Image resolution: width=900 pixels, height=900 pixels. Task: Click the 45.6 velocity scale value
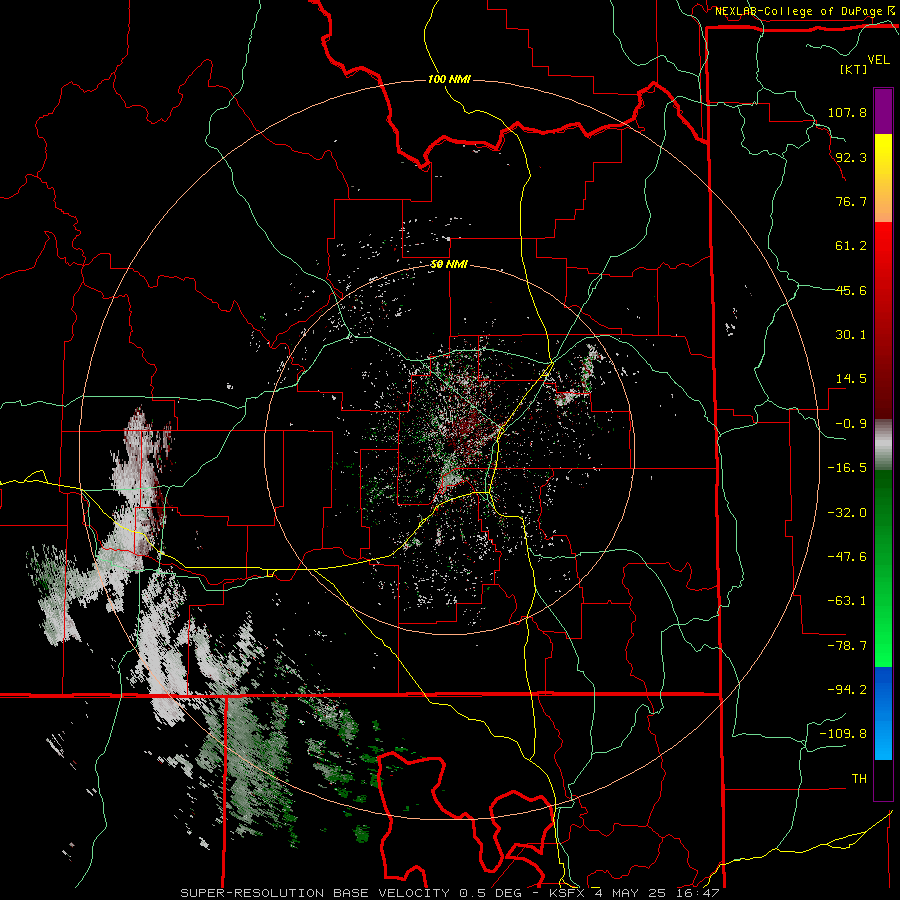pos(851,290)
